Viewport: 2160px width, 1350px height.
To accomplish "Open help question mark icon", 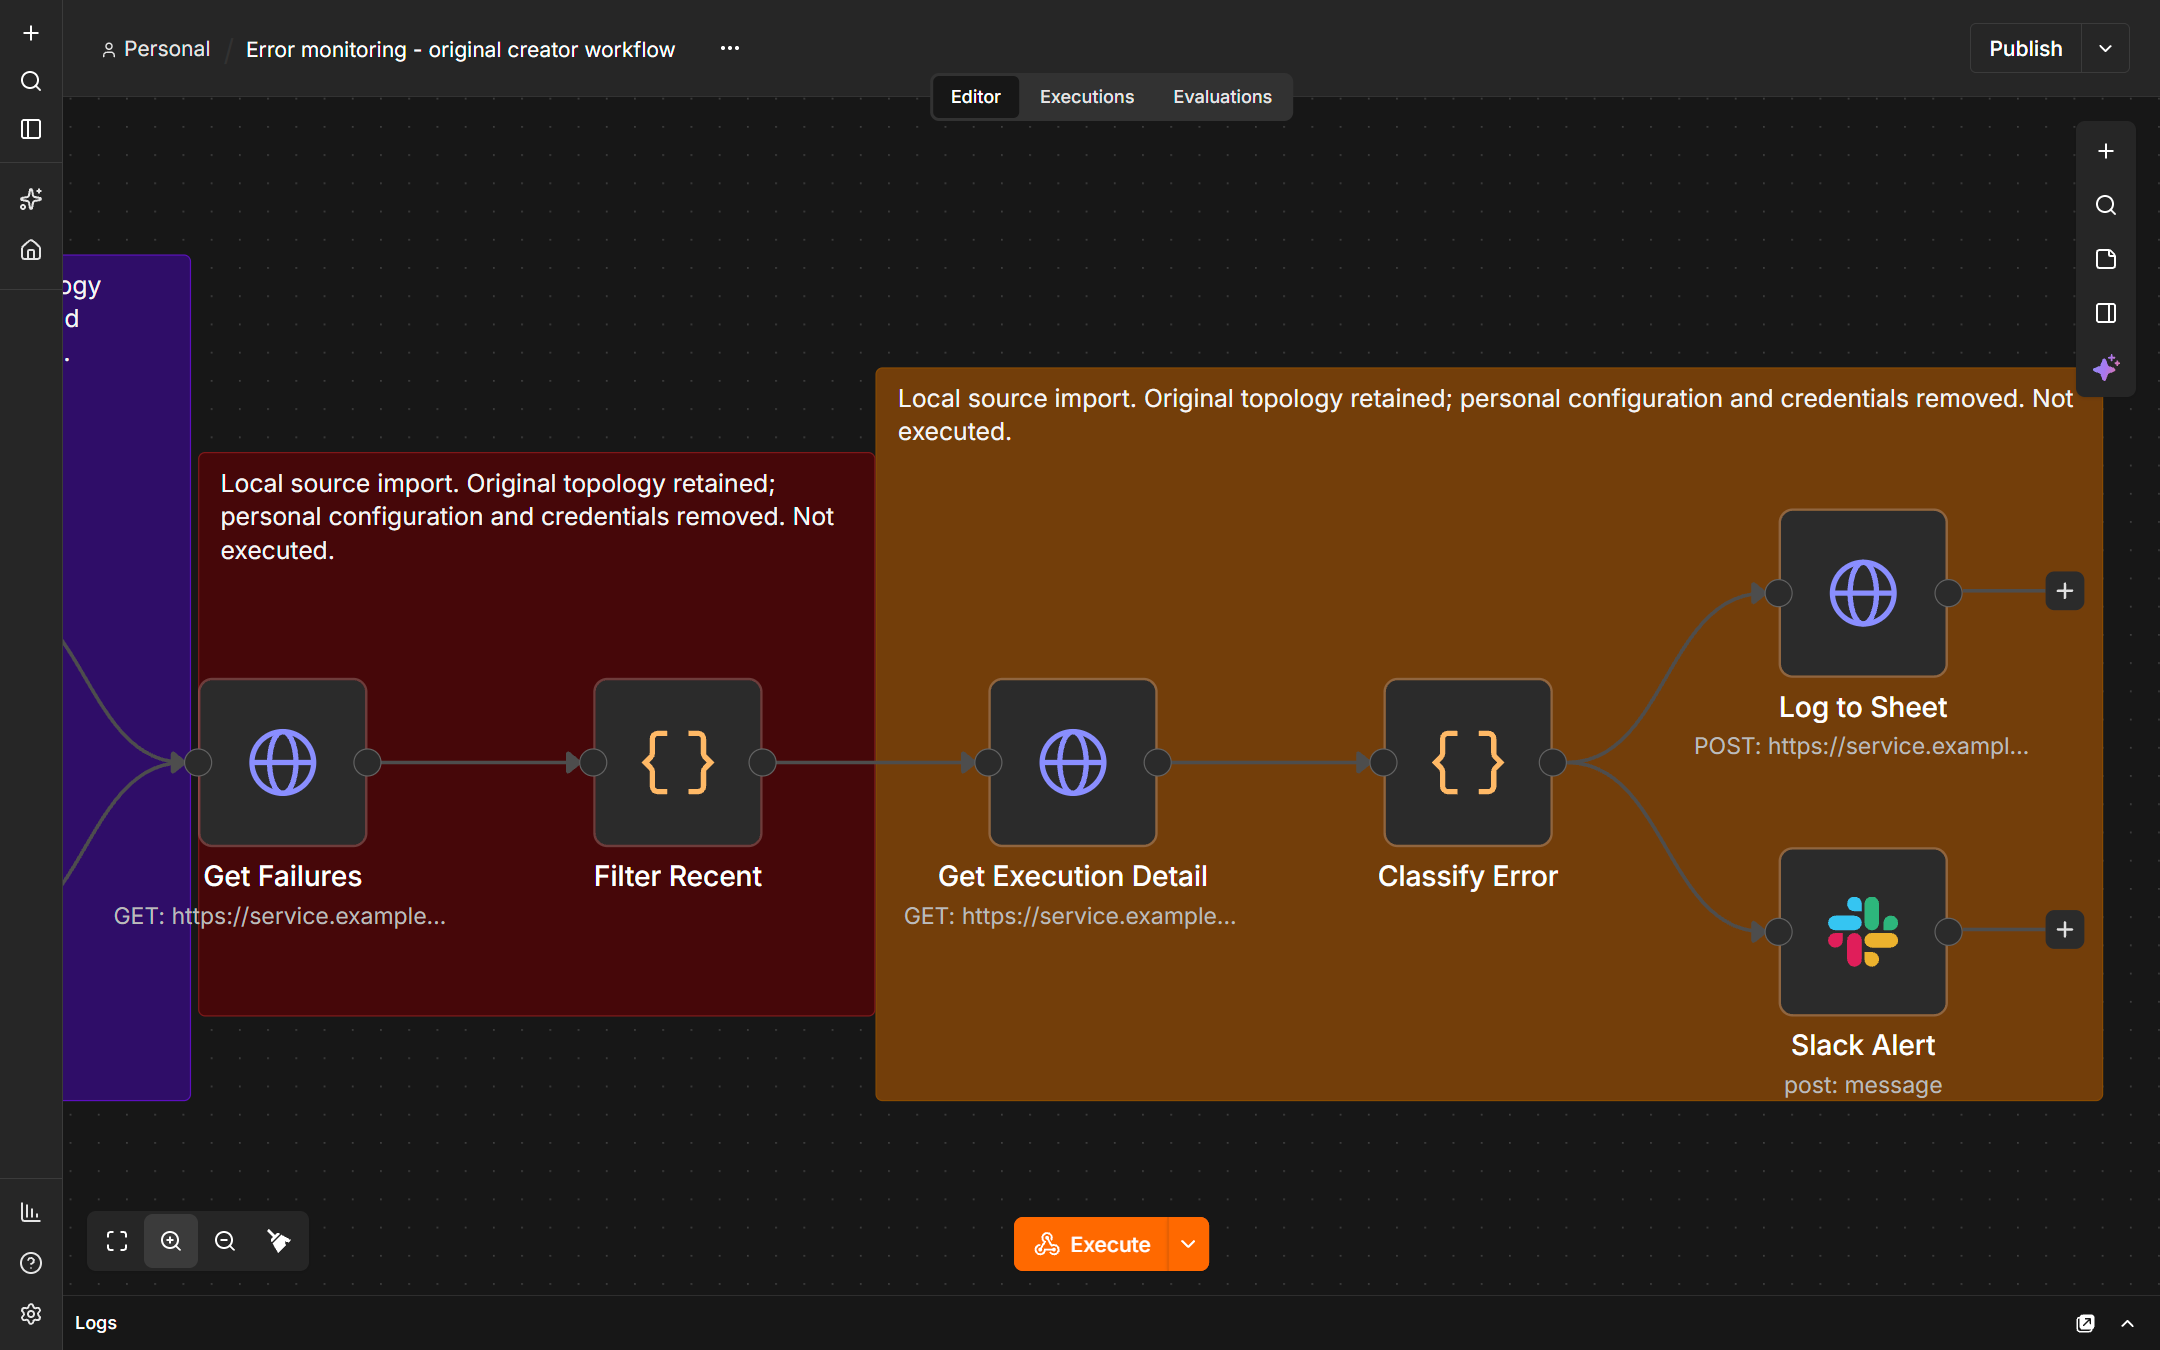I will click(x=31, y=1263).
